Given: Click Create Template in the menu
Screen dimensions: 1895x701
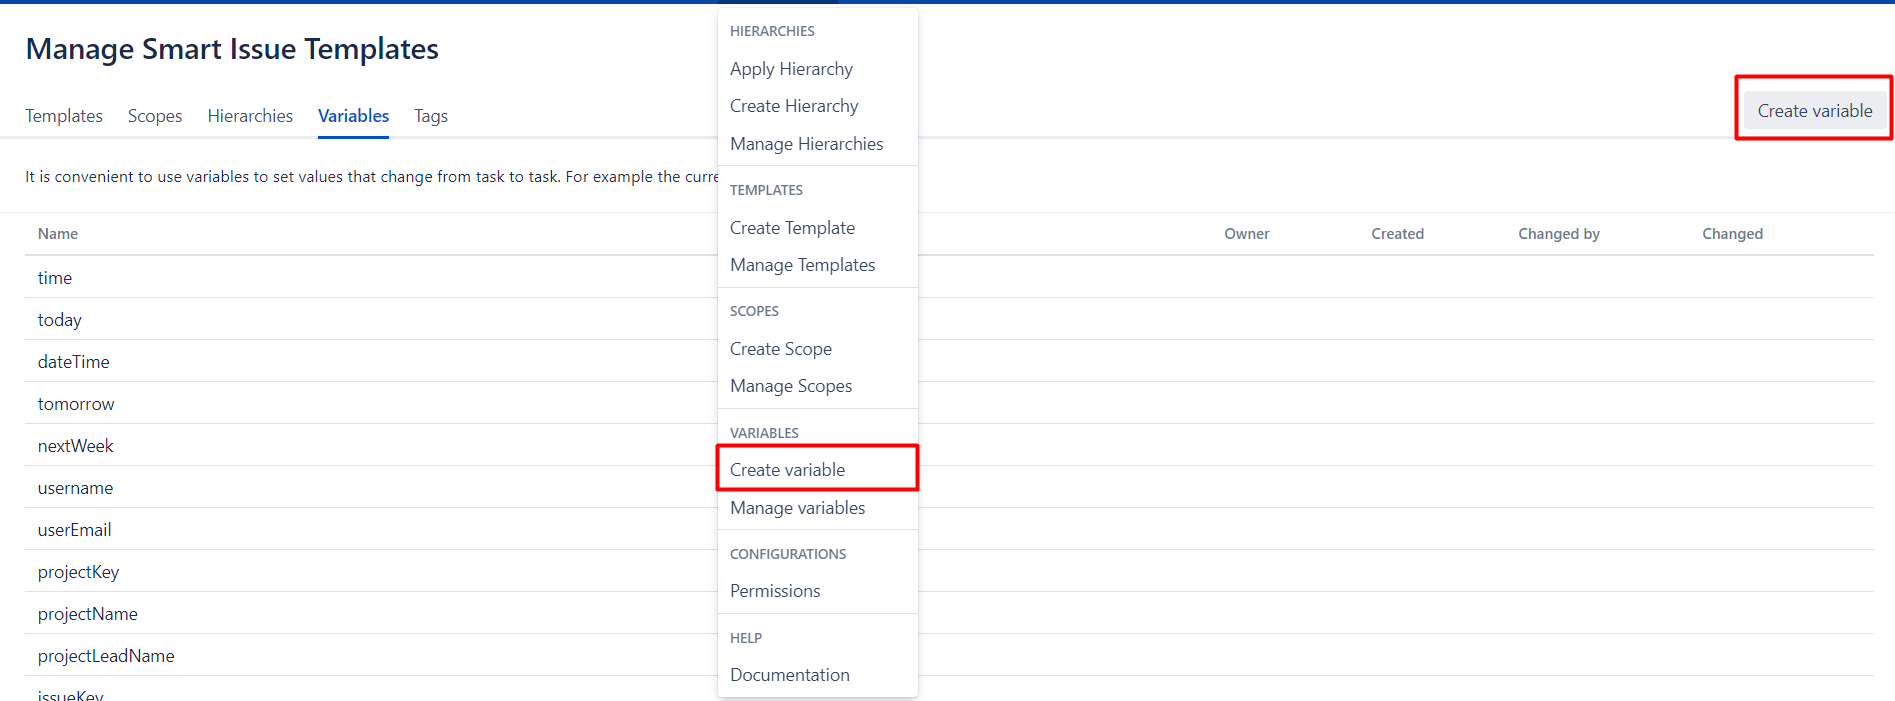Looking at the screenshot, I should pyautogui.click(x=792, y=228).
